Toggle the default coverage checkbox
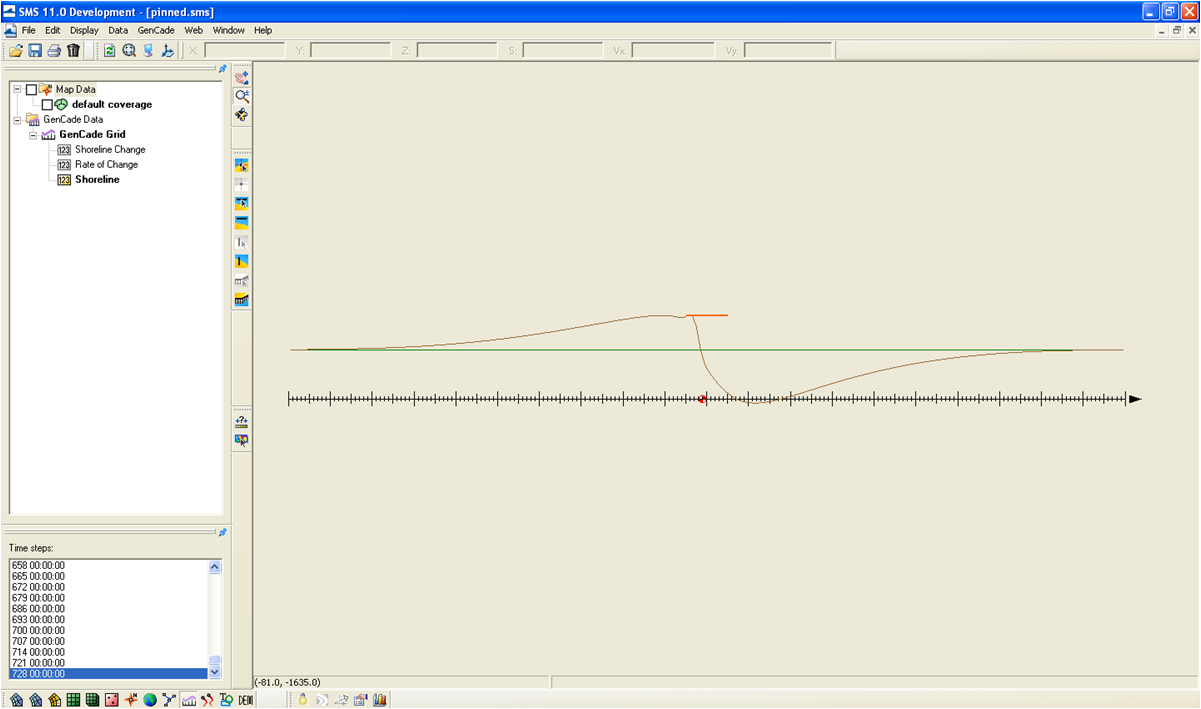 click(x=47, y=105)
